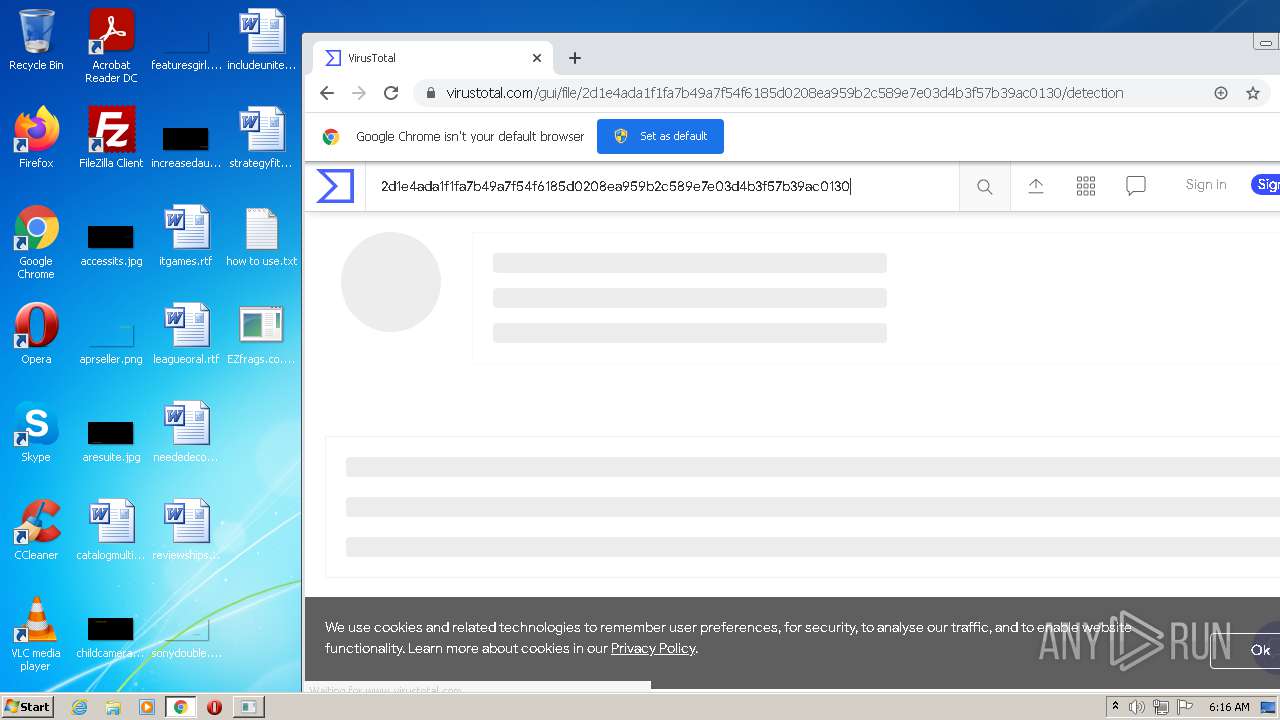Image resolution: width=1280 pixels, height=720 pixels.
Task: Open the how to use.txt file
Action: [x=262, y=236]
